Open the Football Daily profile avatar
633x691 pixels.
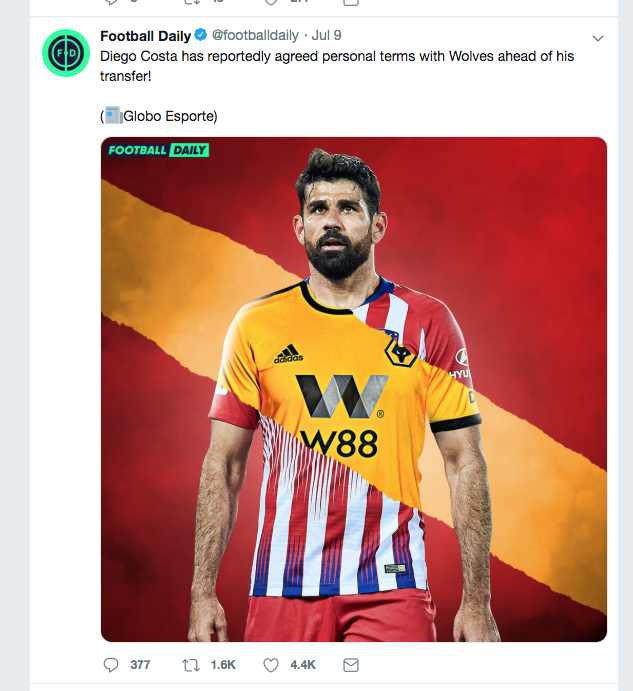coord(66,54)
